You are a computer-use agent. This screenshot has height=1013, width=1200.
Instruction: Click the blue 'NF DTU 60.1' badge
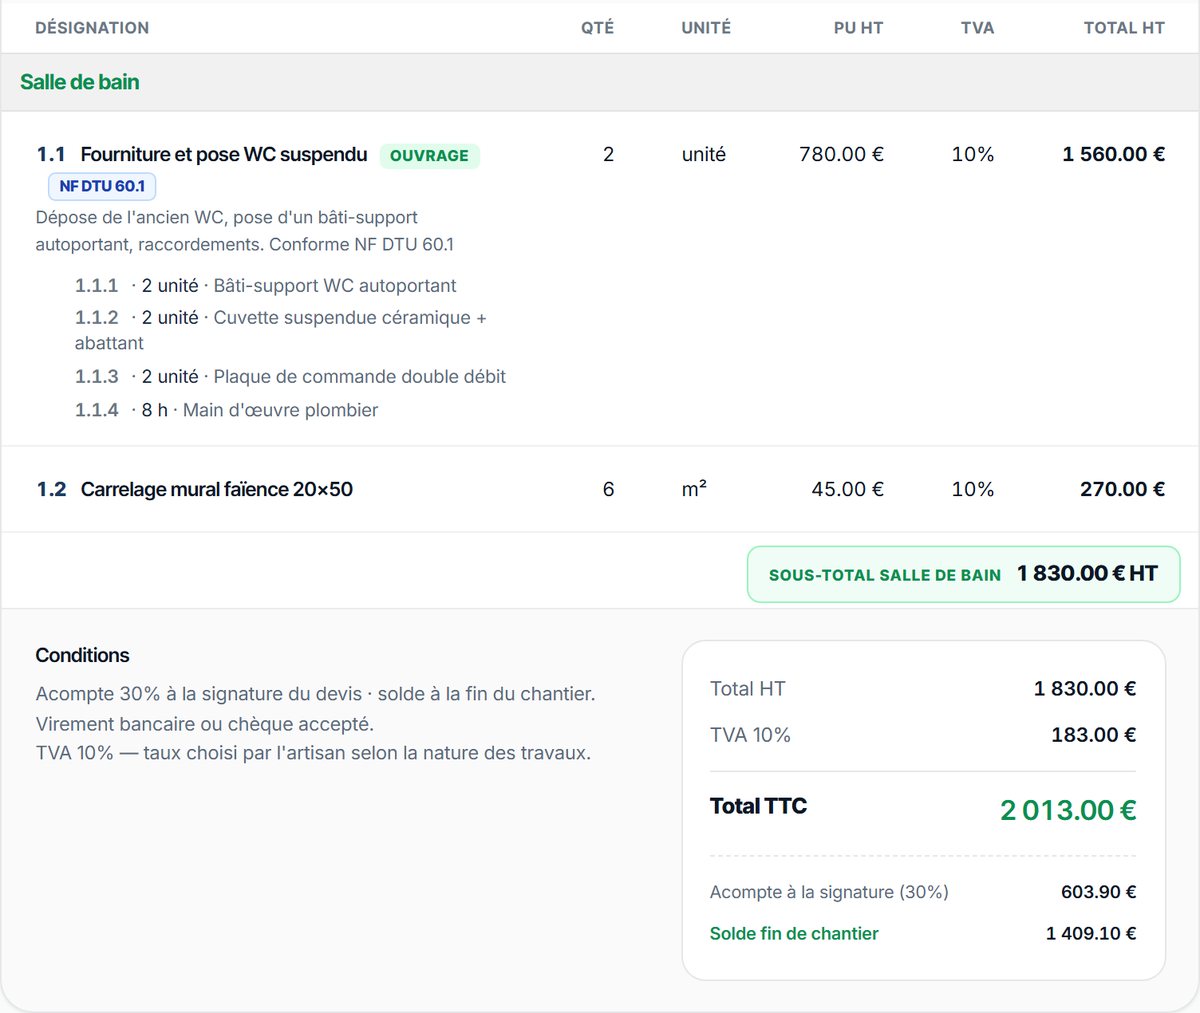[x=102, y=186]
